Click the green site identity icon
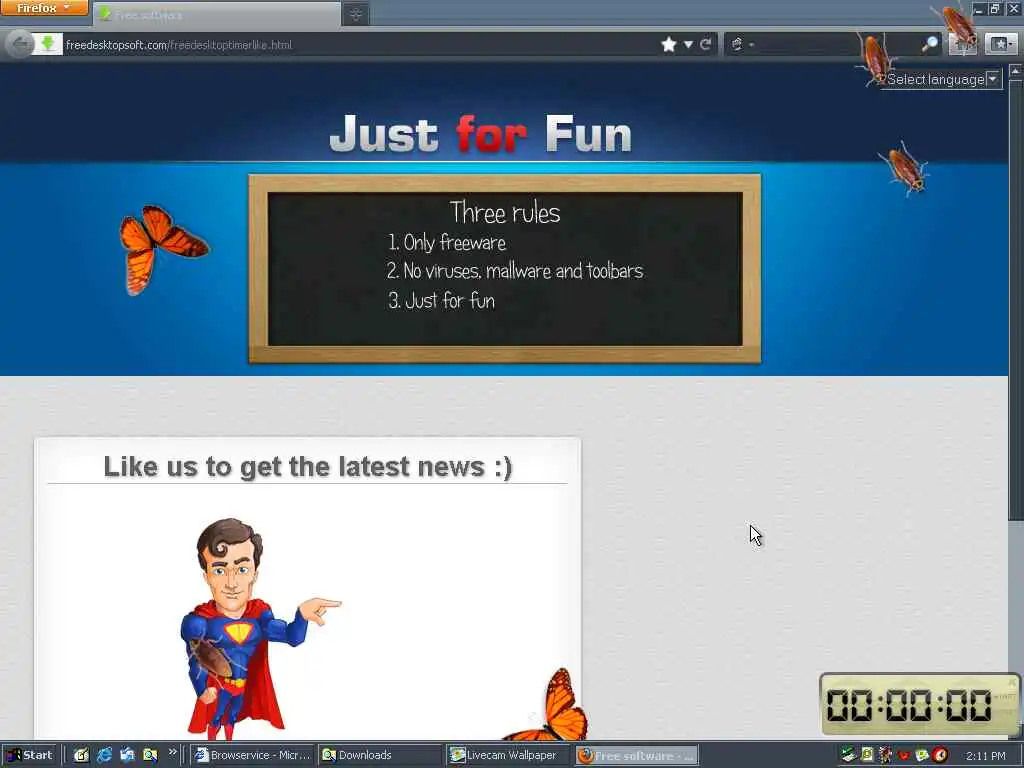The height and width of the screenshot is (768, 1024). click(48, 44)
